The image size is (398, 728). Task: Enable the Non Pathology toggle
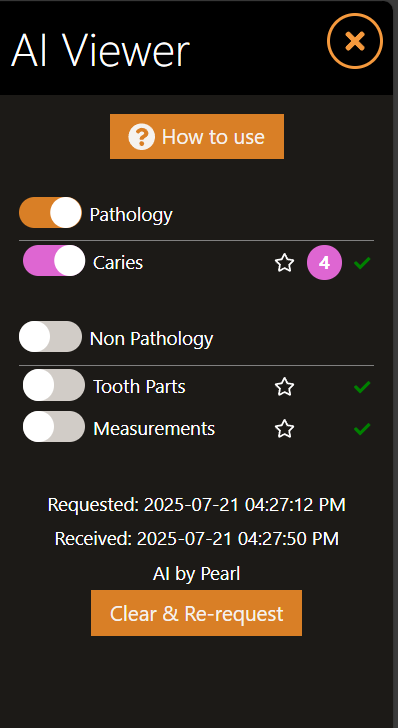(50, 337)
